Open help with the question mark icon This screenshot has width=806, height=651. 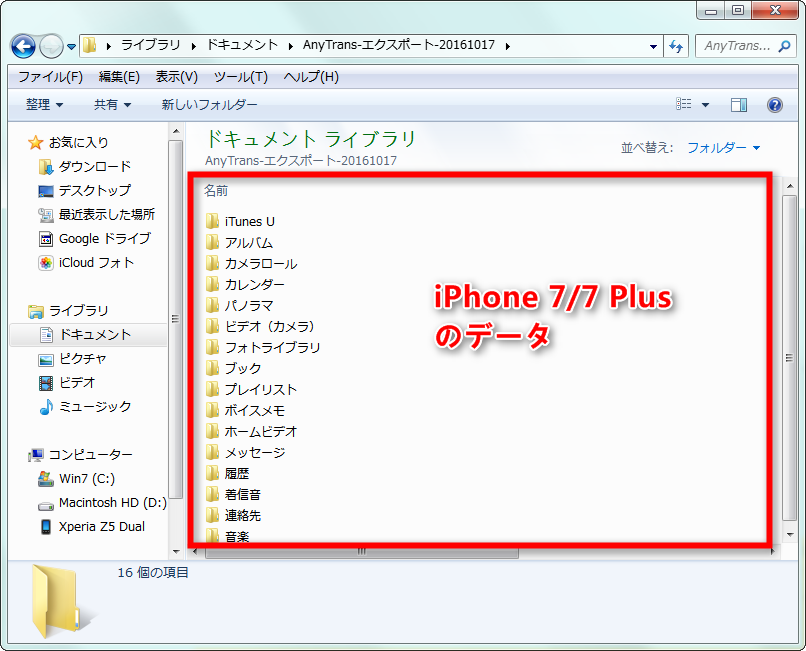point(775,105)
